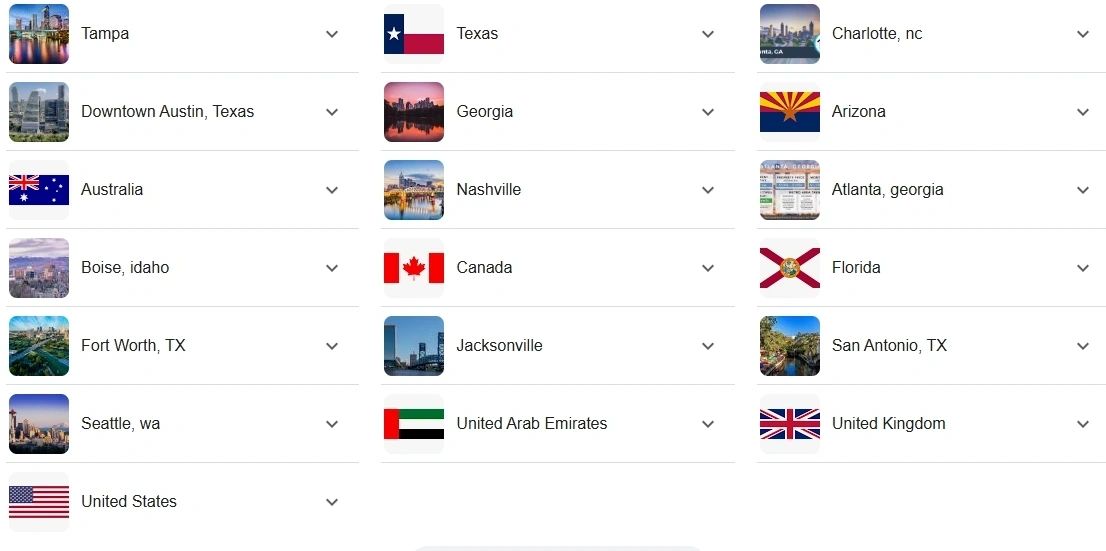The height and width of the screenshot is (551, 1106).
Task: Expand the Tampa entry chevron
Action: 332,34
